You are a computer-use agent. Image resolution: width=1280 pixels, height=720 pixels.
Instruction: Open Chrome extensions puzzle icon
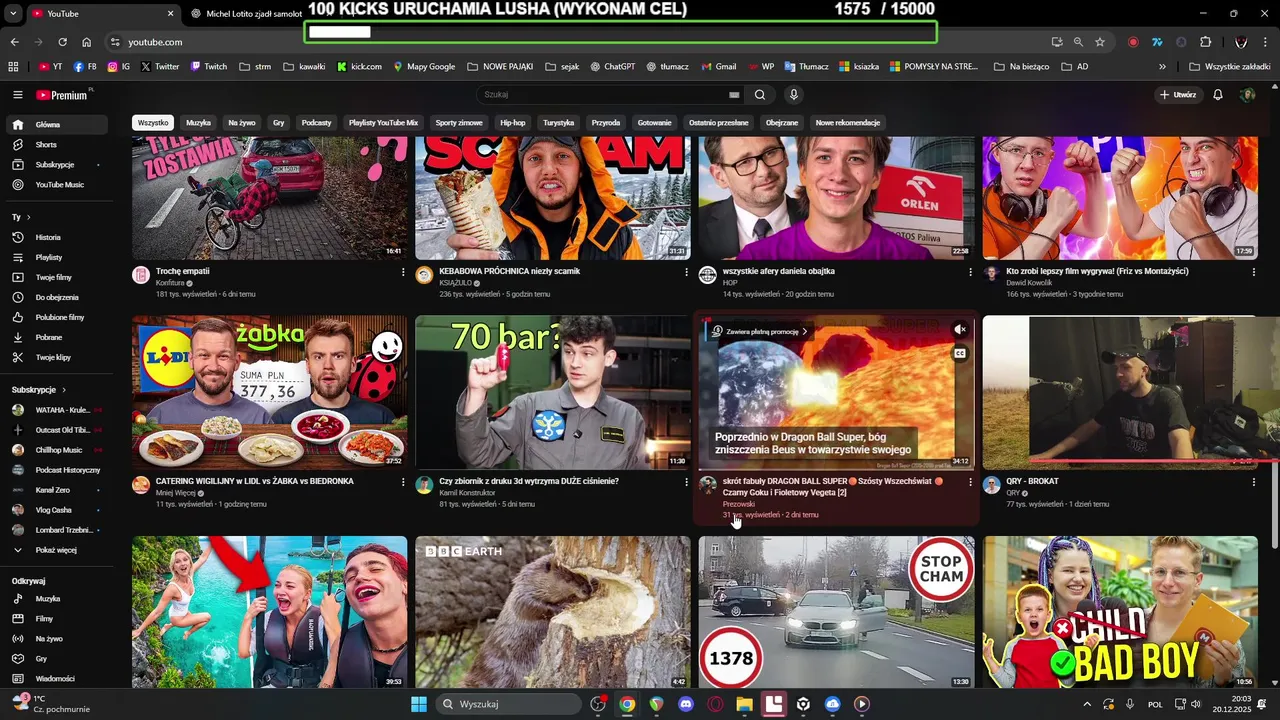[1205, 42]
